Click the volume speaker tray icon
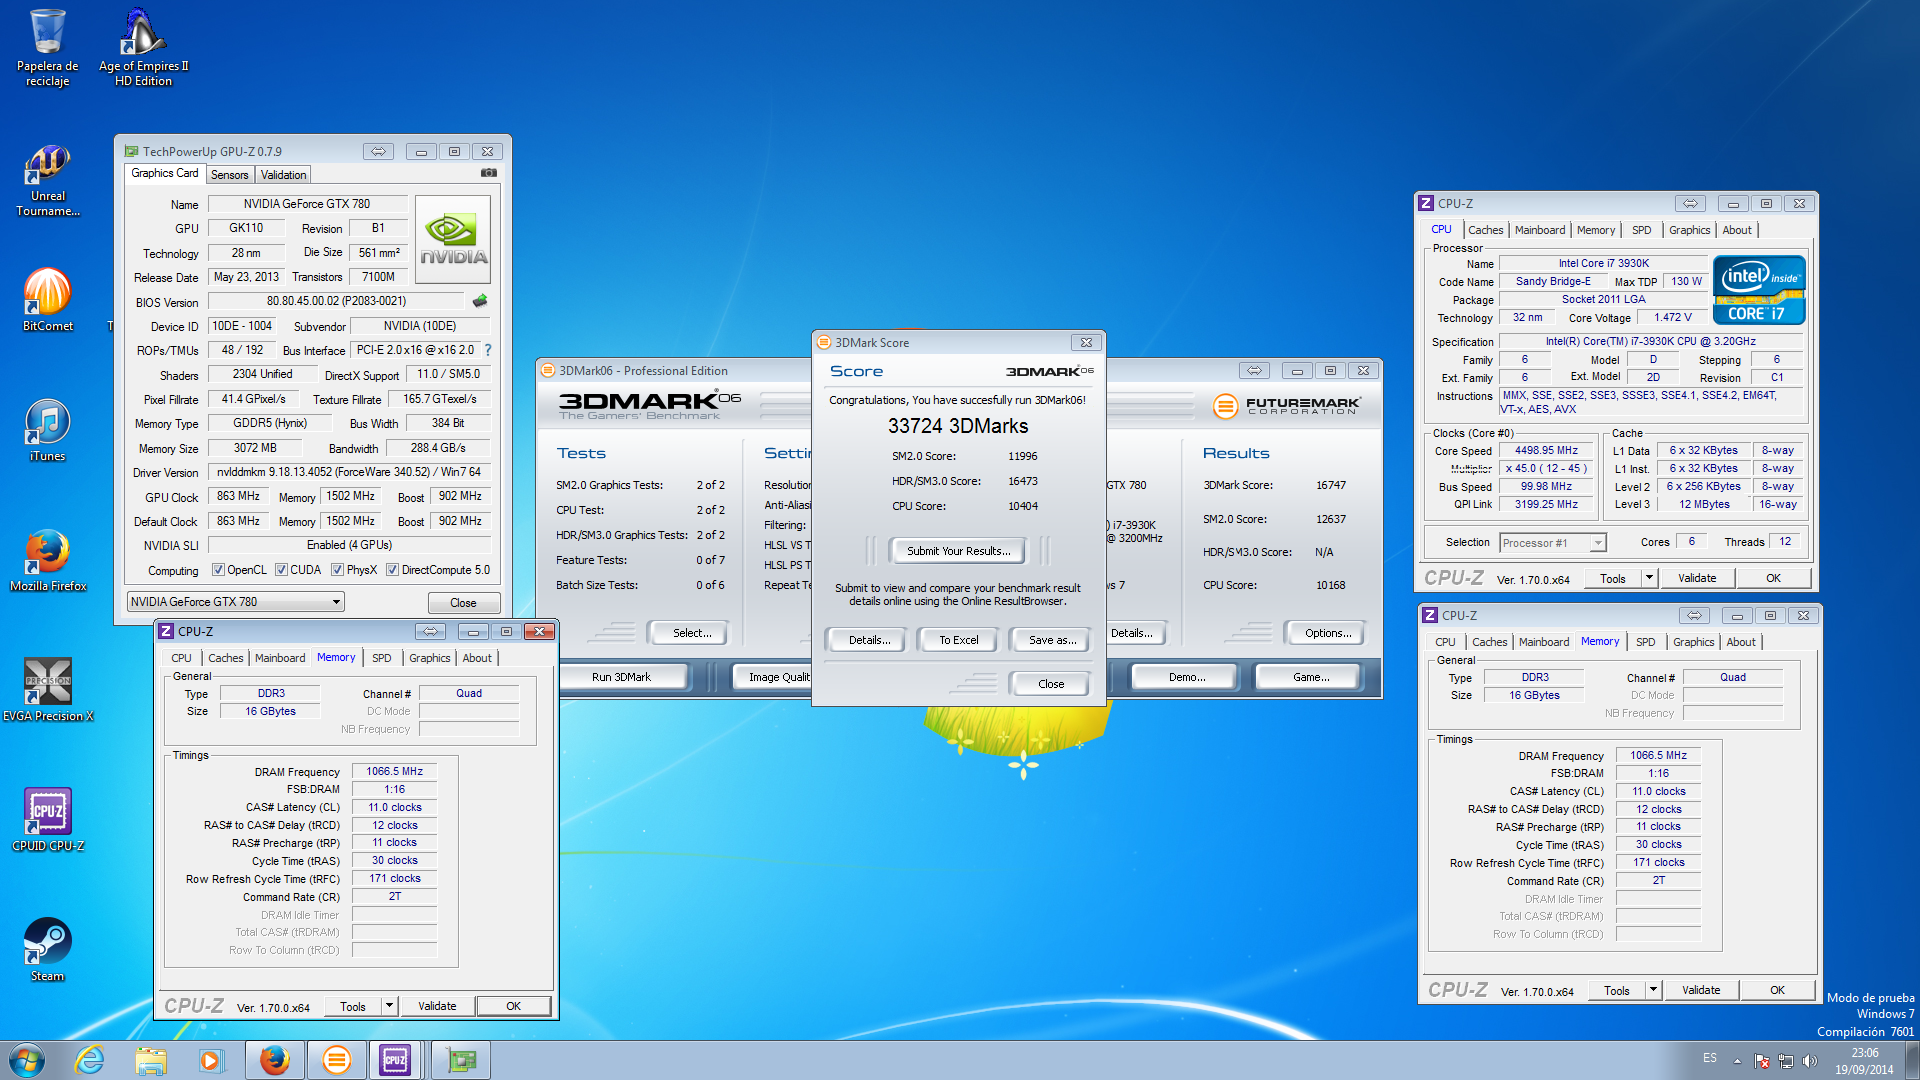Screen dimensions: 1920x1080 1809,1061
